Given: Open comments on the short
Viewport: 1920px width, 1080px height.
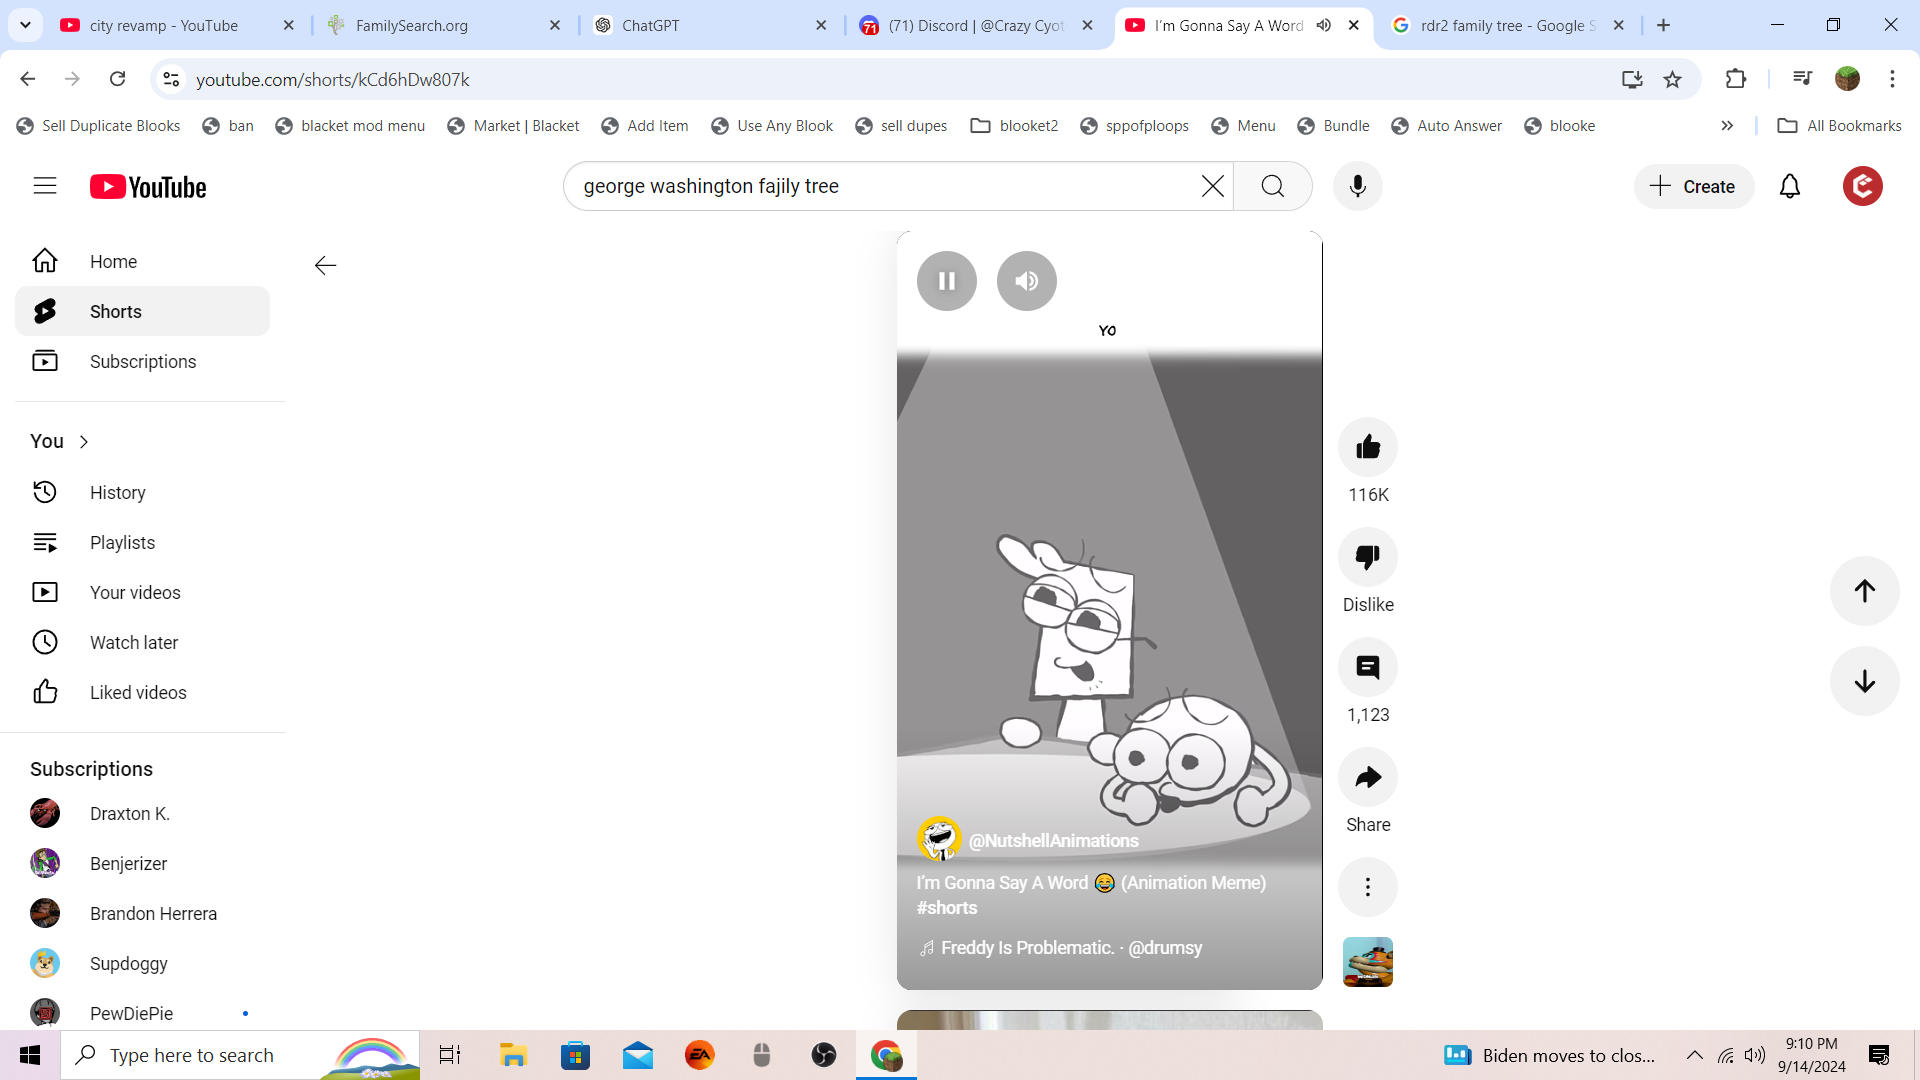Looking at the screenshot, I should 1368,667.
